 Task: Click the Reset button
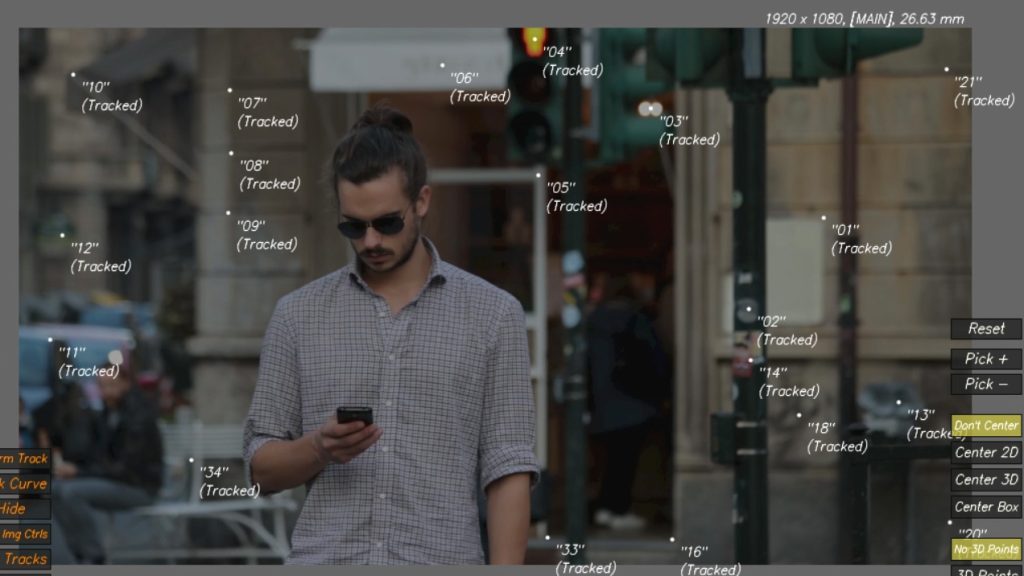point(986,328)
